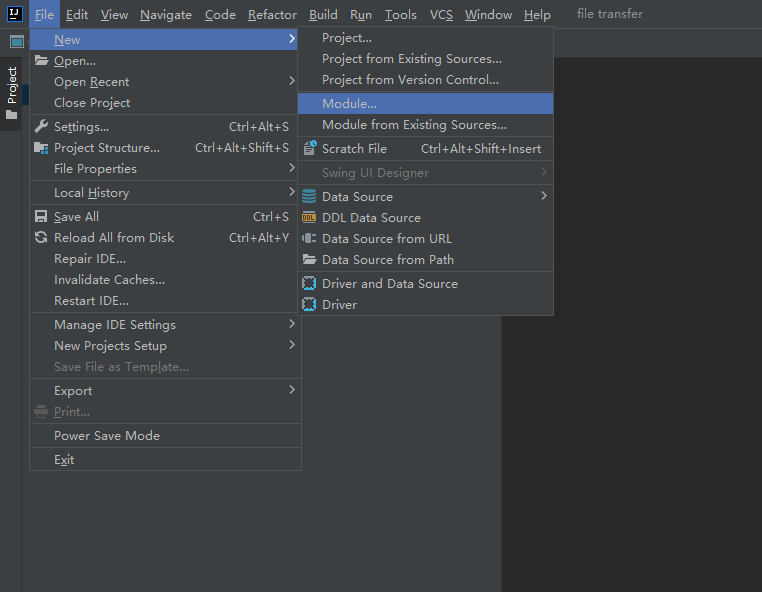
Task: Click the Project Structure icon
Action: click(x=41, y=148)
